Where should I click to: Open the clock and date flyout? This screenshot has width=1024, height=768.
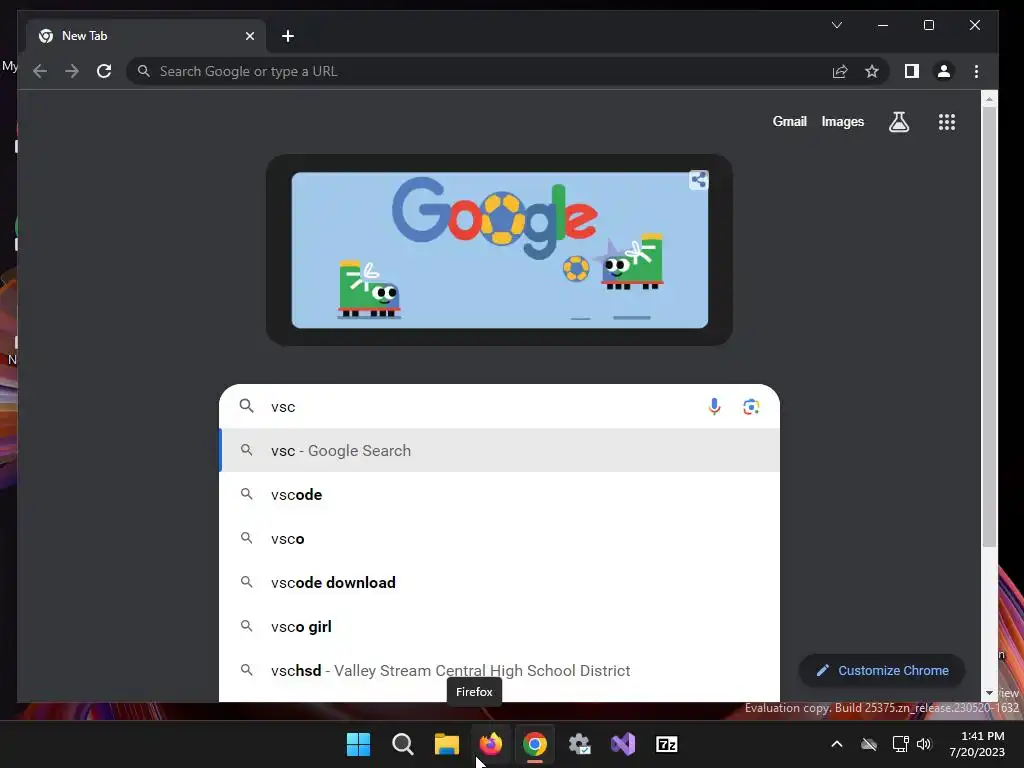pos(977,744)
